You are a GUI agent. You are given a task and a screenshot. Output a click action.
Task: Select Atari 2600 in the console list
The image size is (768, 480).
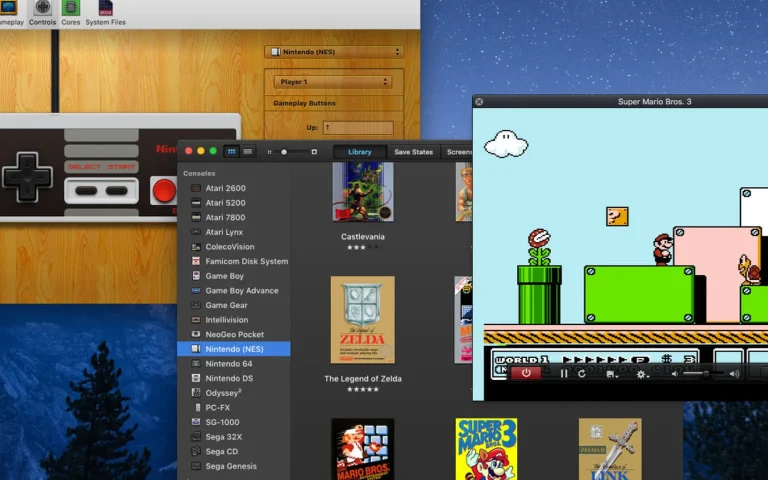[234, 188]
